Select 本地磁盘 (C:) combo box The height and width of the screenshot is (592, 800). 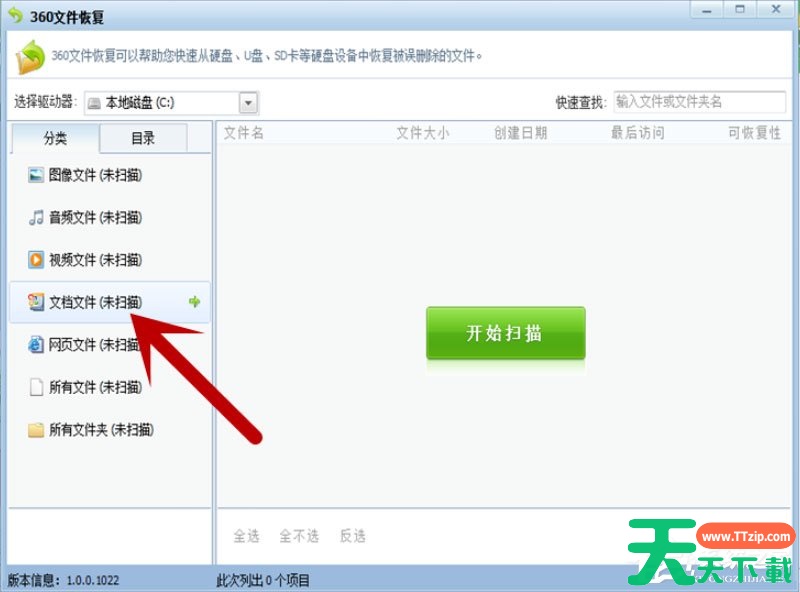click(171, 103)
